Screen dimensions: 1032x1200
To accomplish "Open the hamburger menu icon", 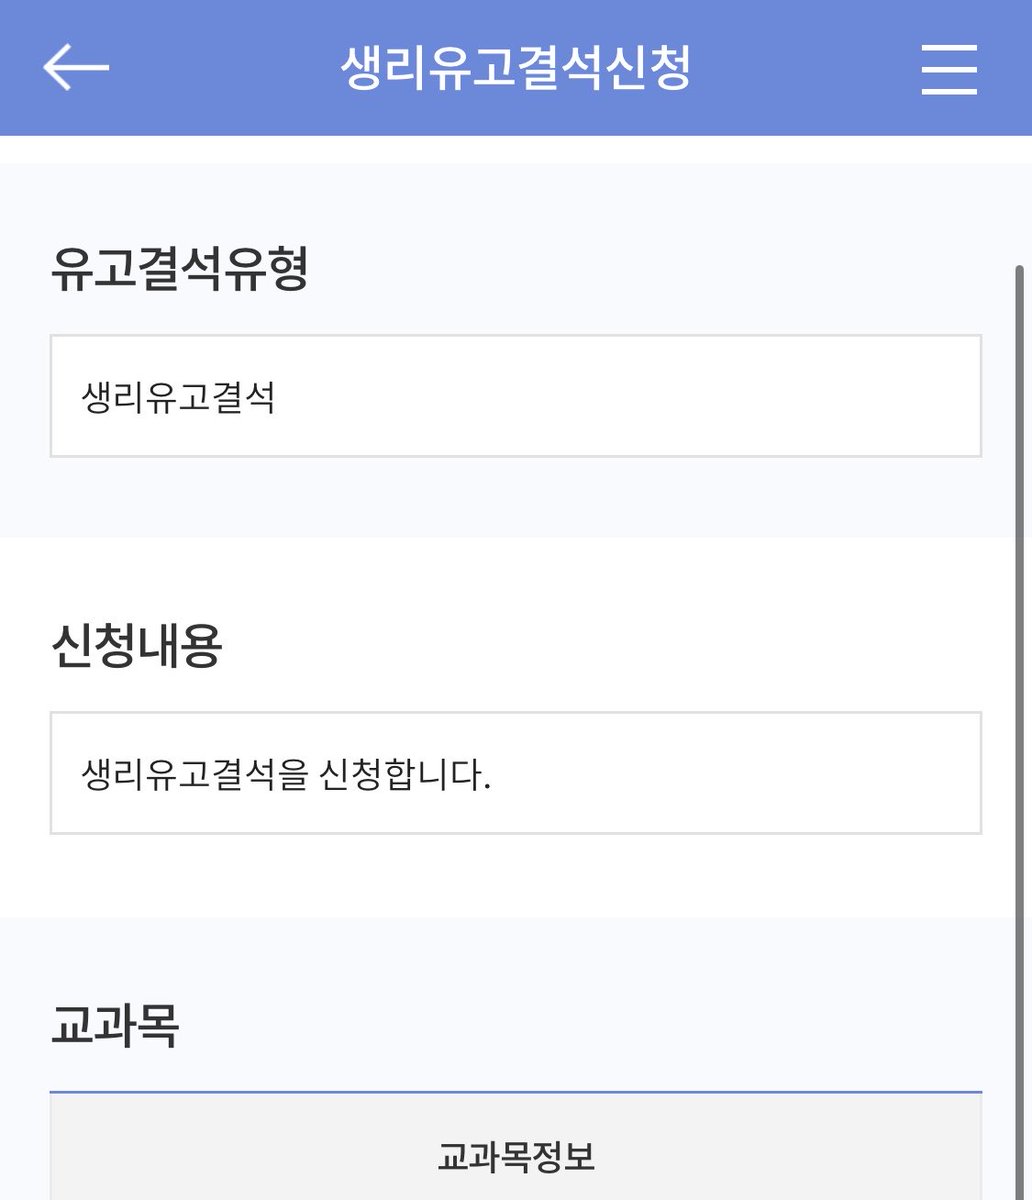I will tap(949, 68).
